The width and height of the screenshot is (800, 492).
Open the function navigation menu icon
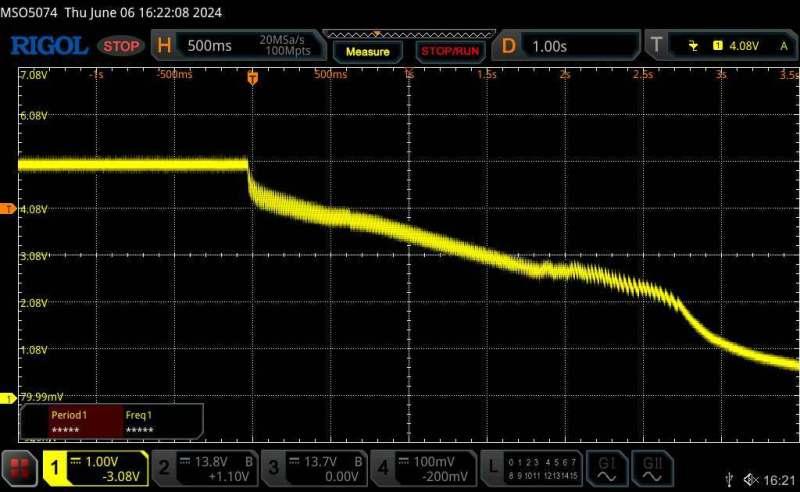coord(19,466)
